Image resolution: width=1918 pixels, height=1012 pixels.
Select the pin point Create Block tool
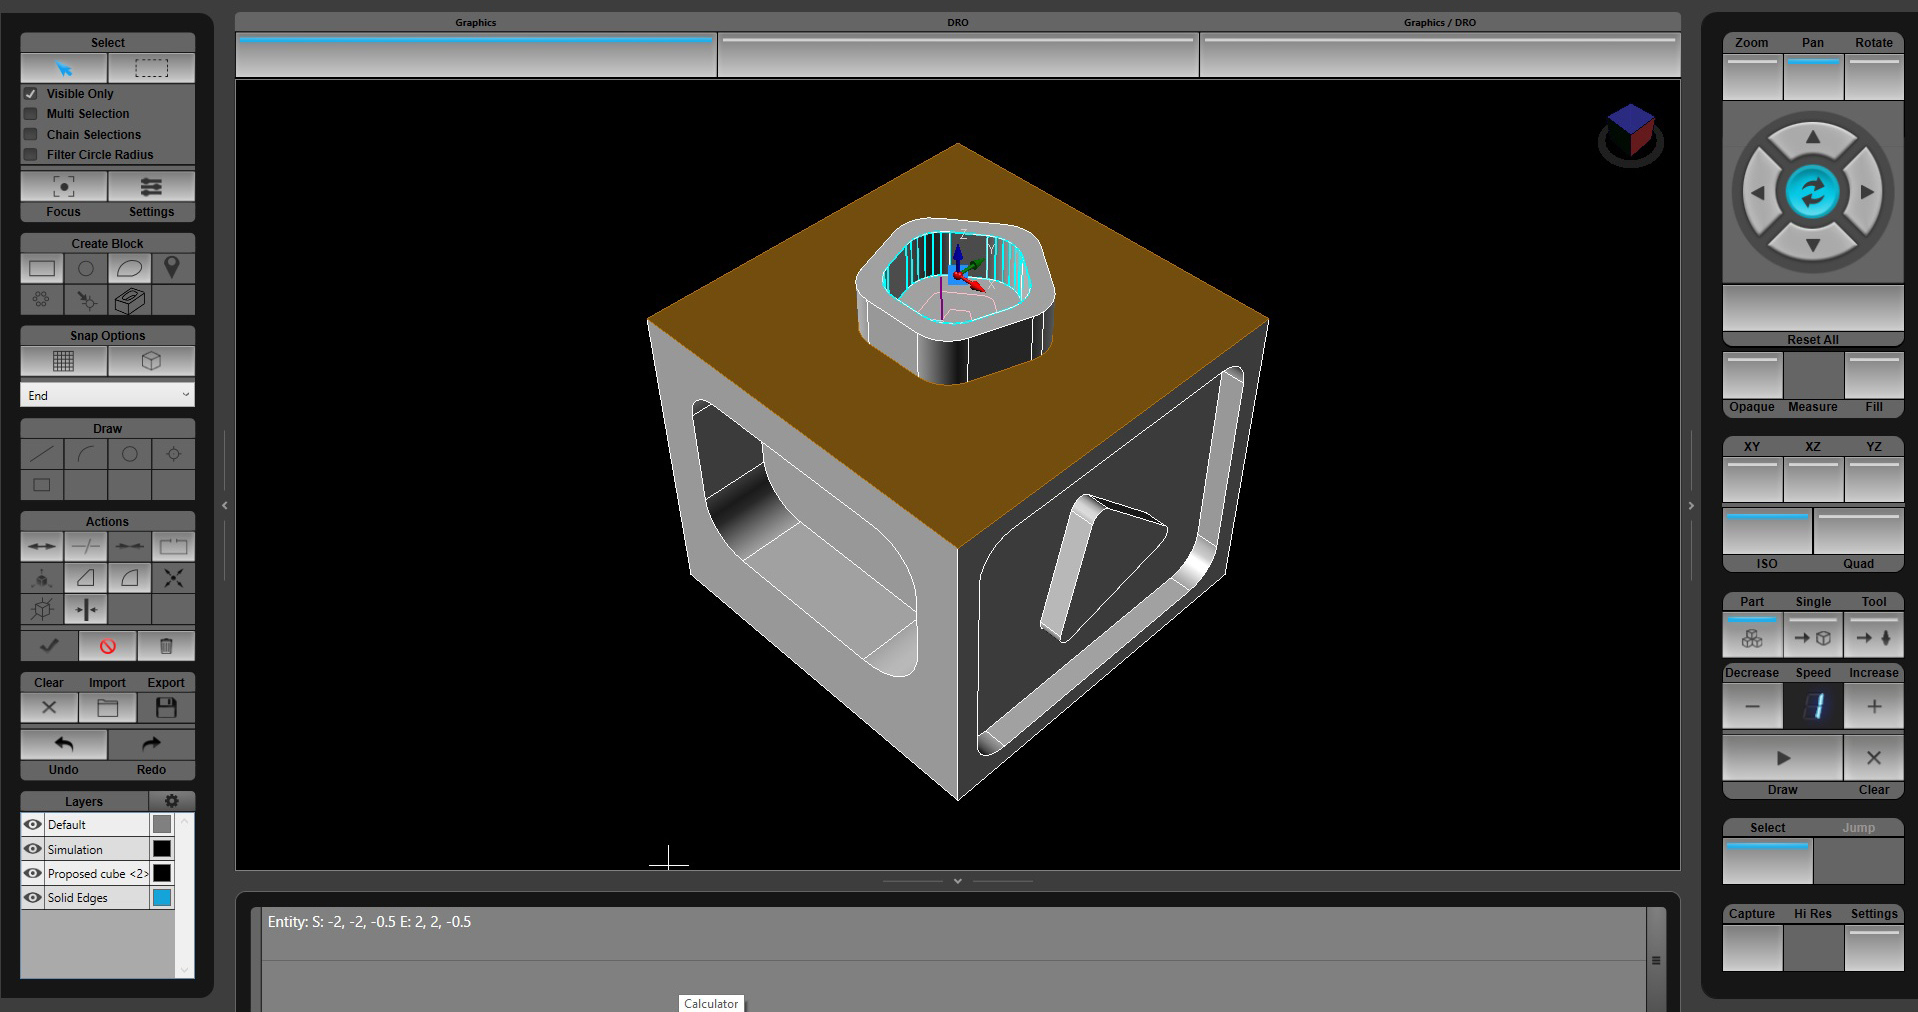pyautogui.click(x=173, y=268)
